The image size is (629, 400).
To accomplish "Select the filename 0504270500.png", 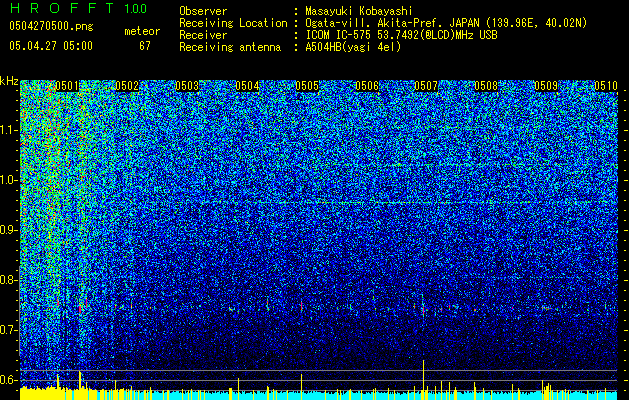I will tap(51, 26).
